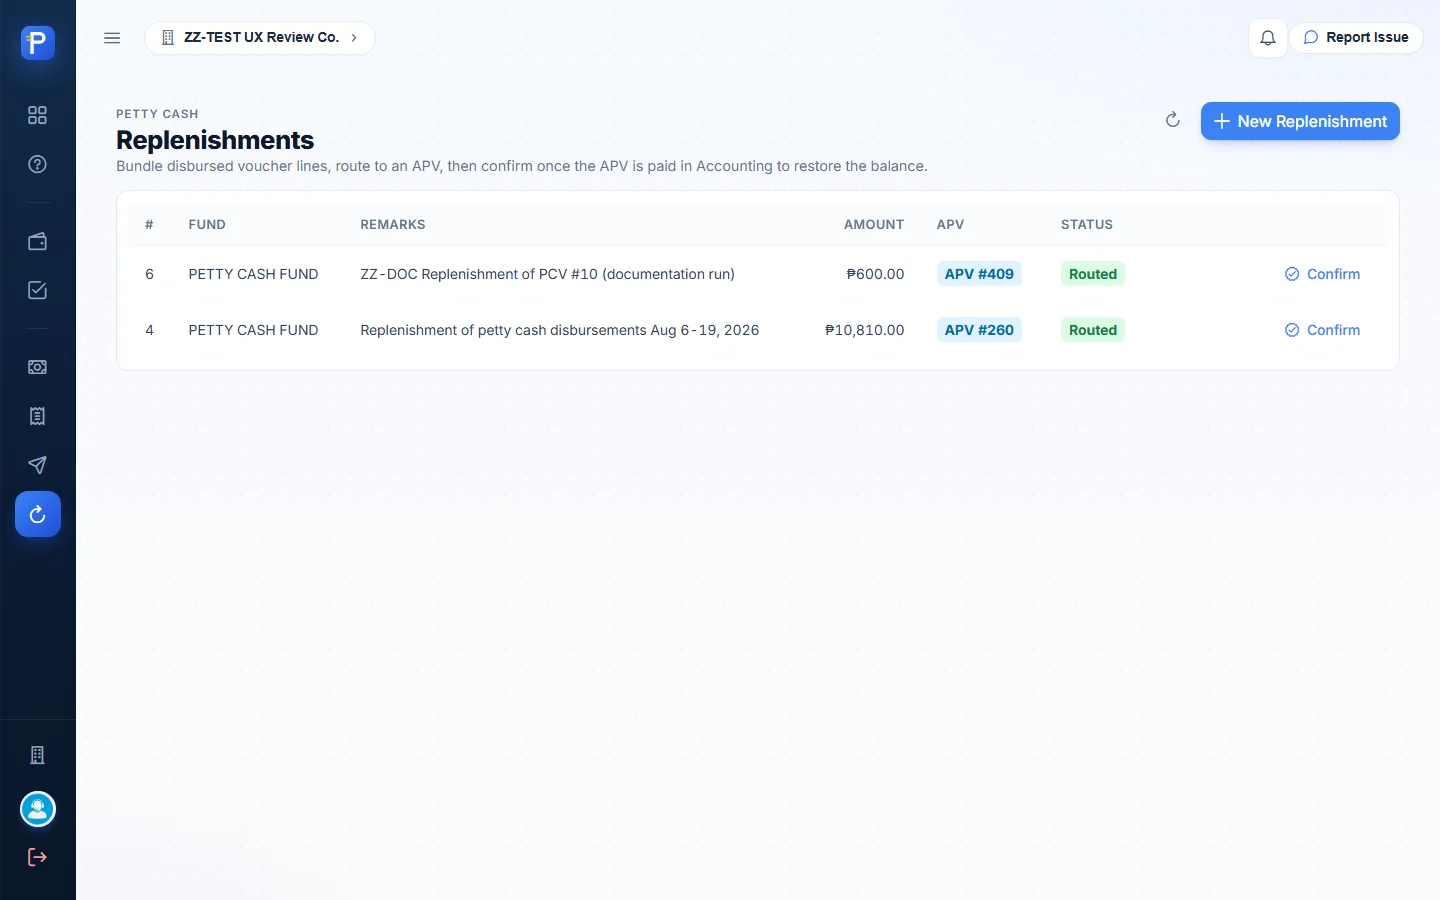Click the FUND column header

click(x=207, y=225)
